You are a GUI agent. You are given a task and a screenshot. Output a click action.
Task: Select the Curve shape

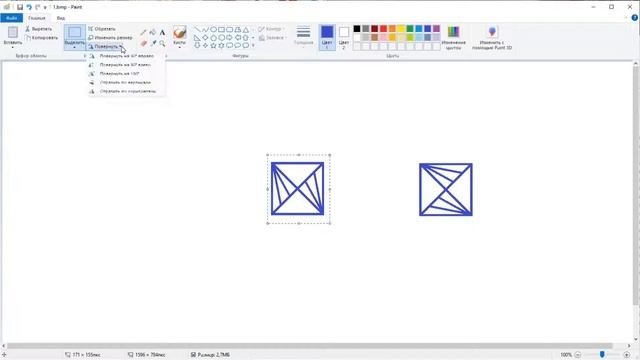click(x=205, y=29)
